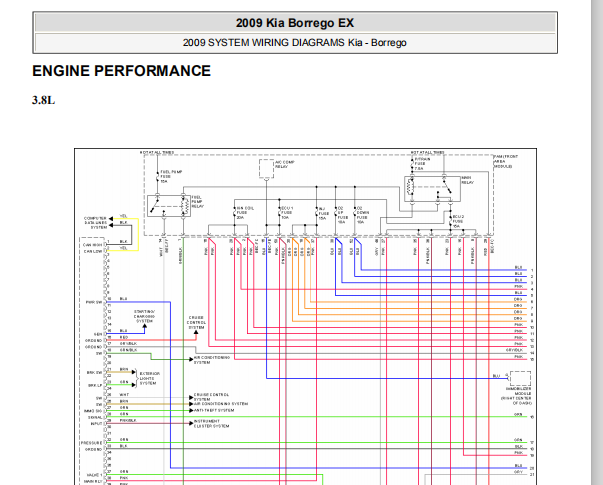Click the "O2 DOWN FUSE" label
This screenshot has height=485, width=603.
click(x=363, y=215)
